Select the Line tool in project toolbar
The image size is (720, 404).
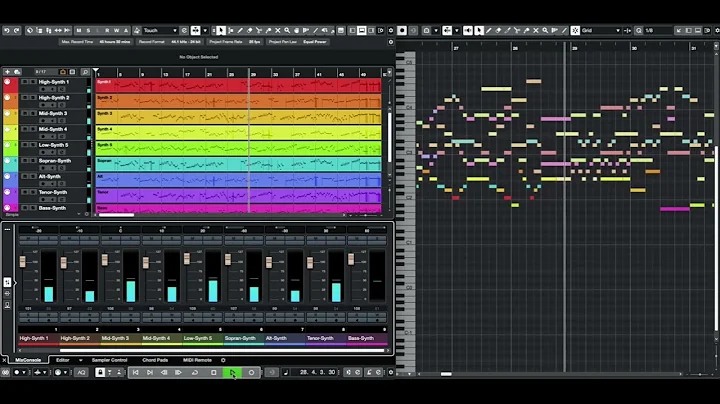coord(315,30)
